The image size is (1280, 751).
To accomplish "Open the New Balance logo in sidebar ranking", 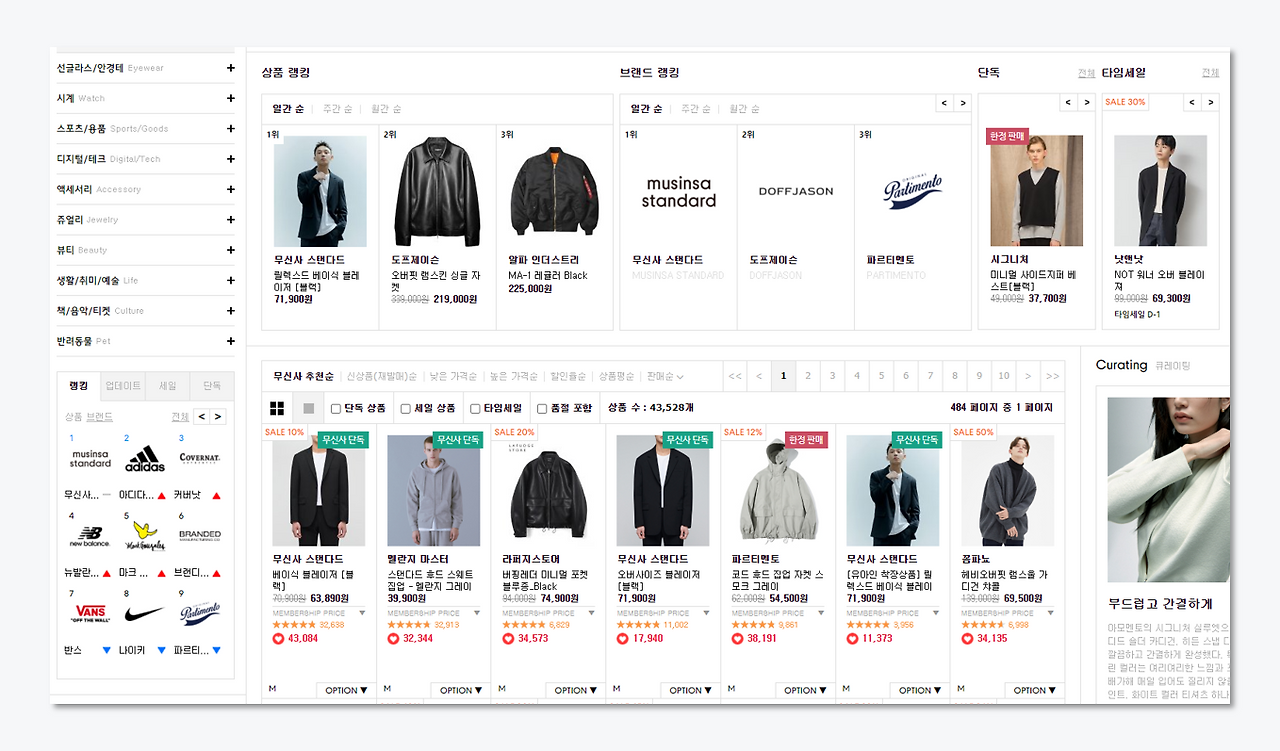I will (90, 536).
